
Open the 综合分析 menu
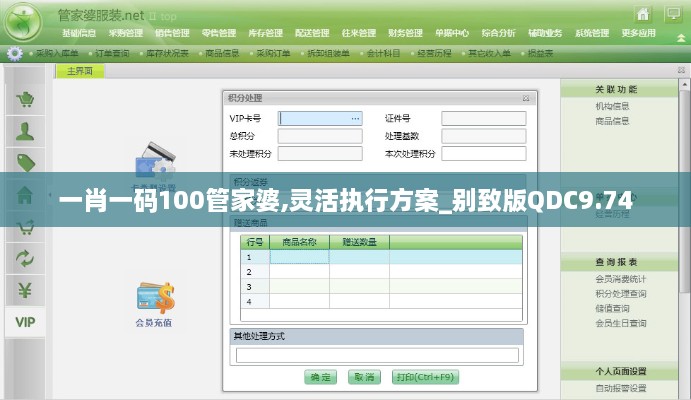498,33
